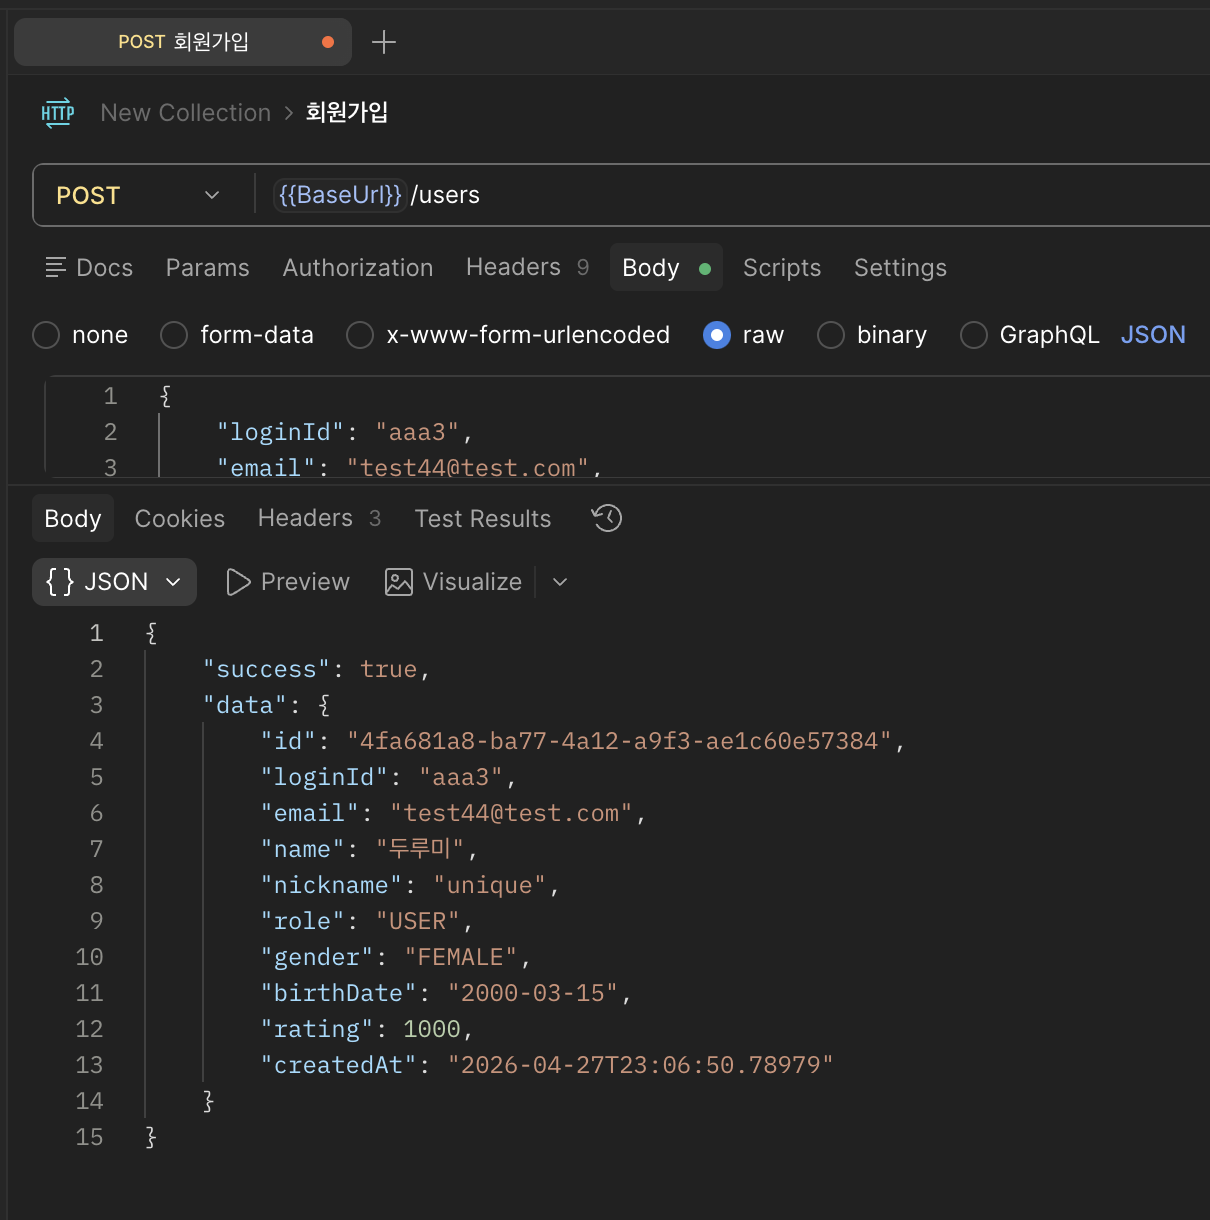Open the Test Results tab

[483, 518]
